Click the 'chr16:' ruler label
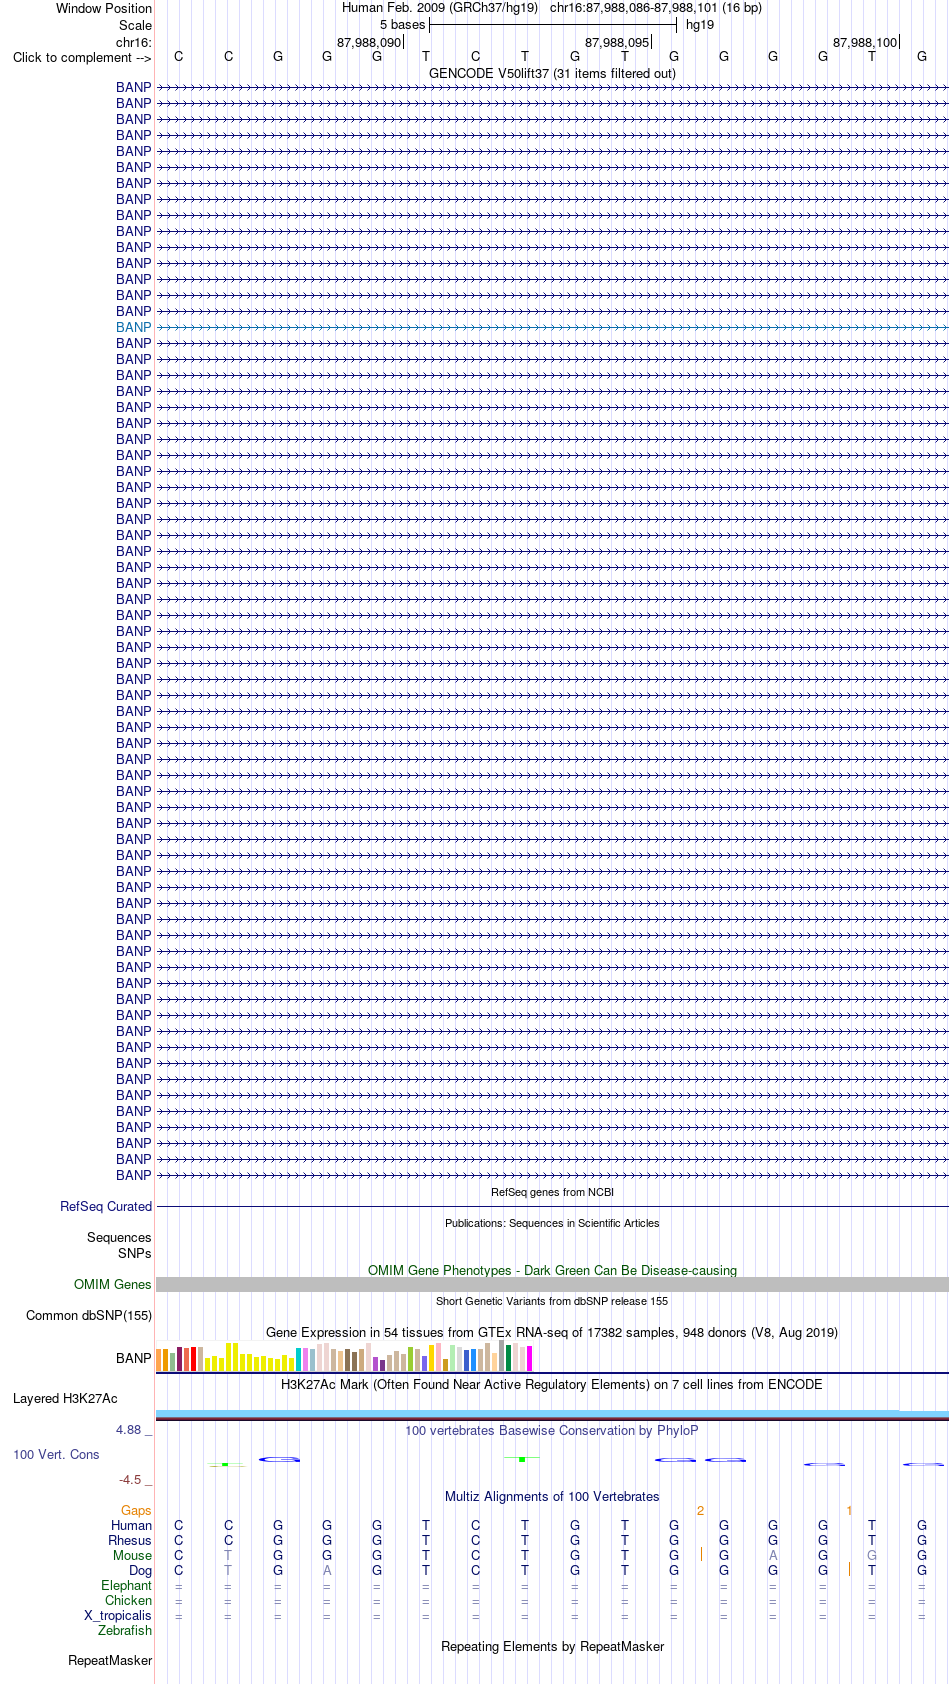The width and height of the screenshot is (950, 1684). pos(134,42)
